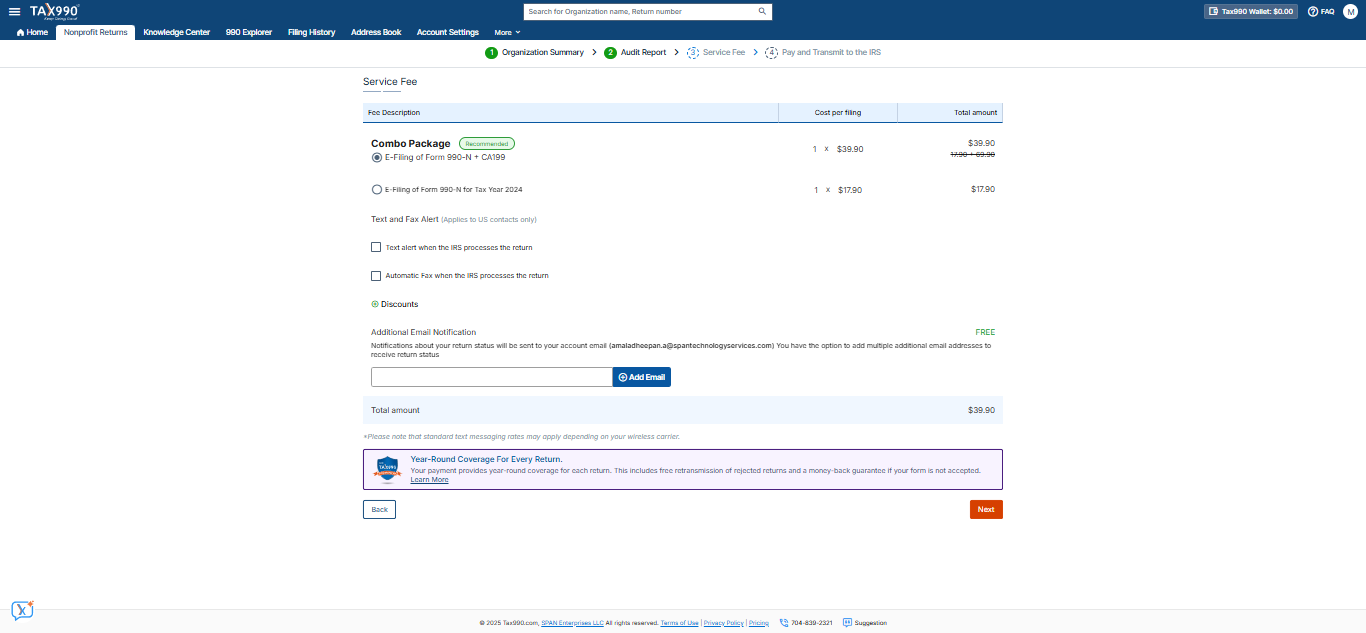The image size is (1366, 633).
Task: Open the Pricing footer link
Action: pyautogui.click(x=759, y=623)
